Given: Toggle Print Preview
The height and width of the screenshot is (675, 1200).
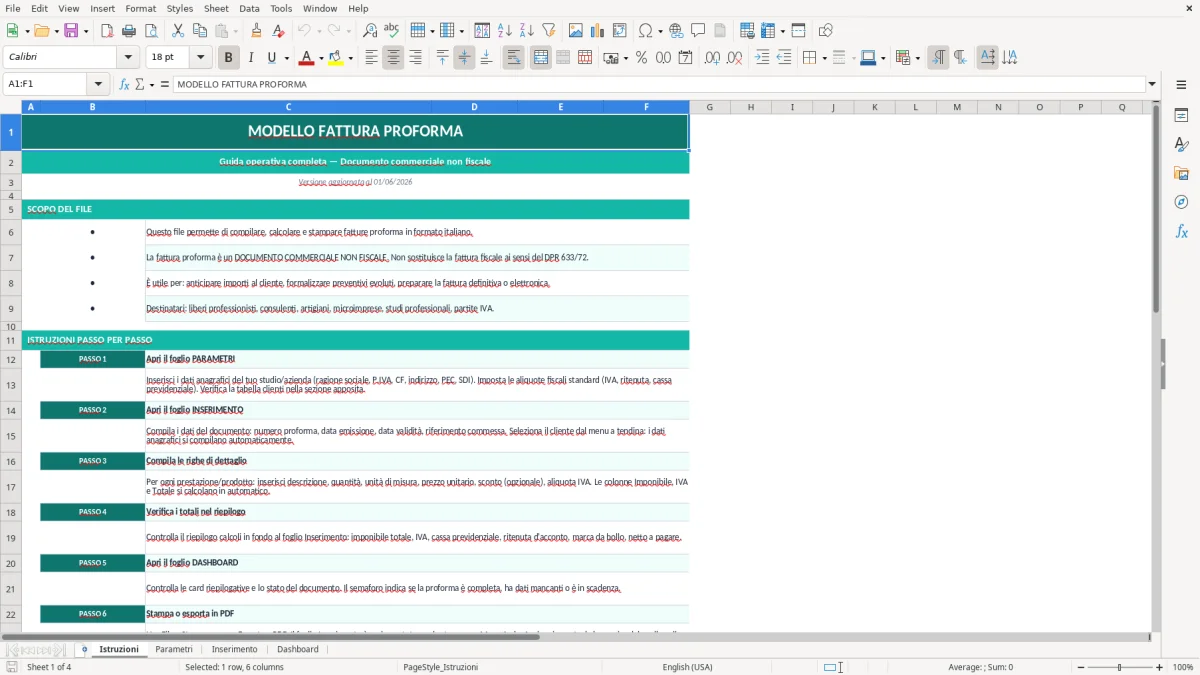Looking at the screenshot, I should 151,31.
